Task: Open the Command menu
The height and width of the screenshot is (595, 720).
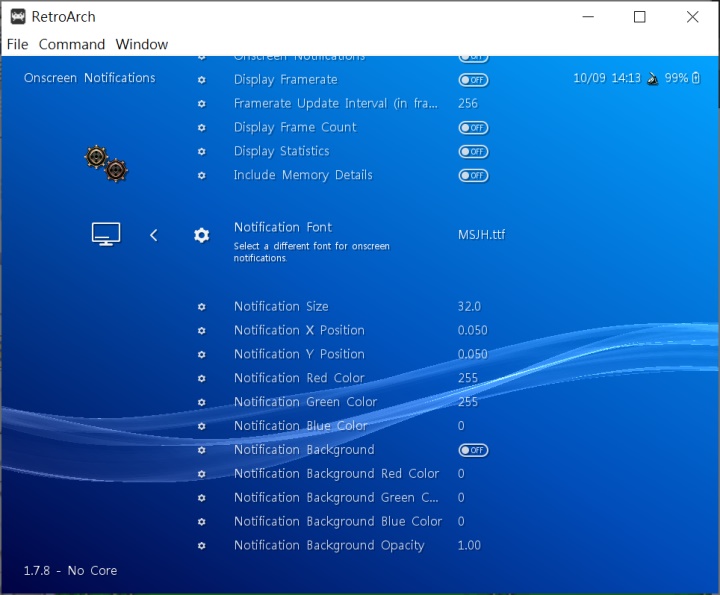Action: [72, 44]
